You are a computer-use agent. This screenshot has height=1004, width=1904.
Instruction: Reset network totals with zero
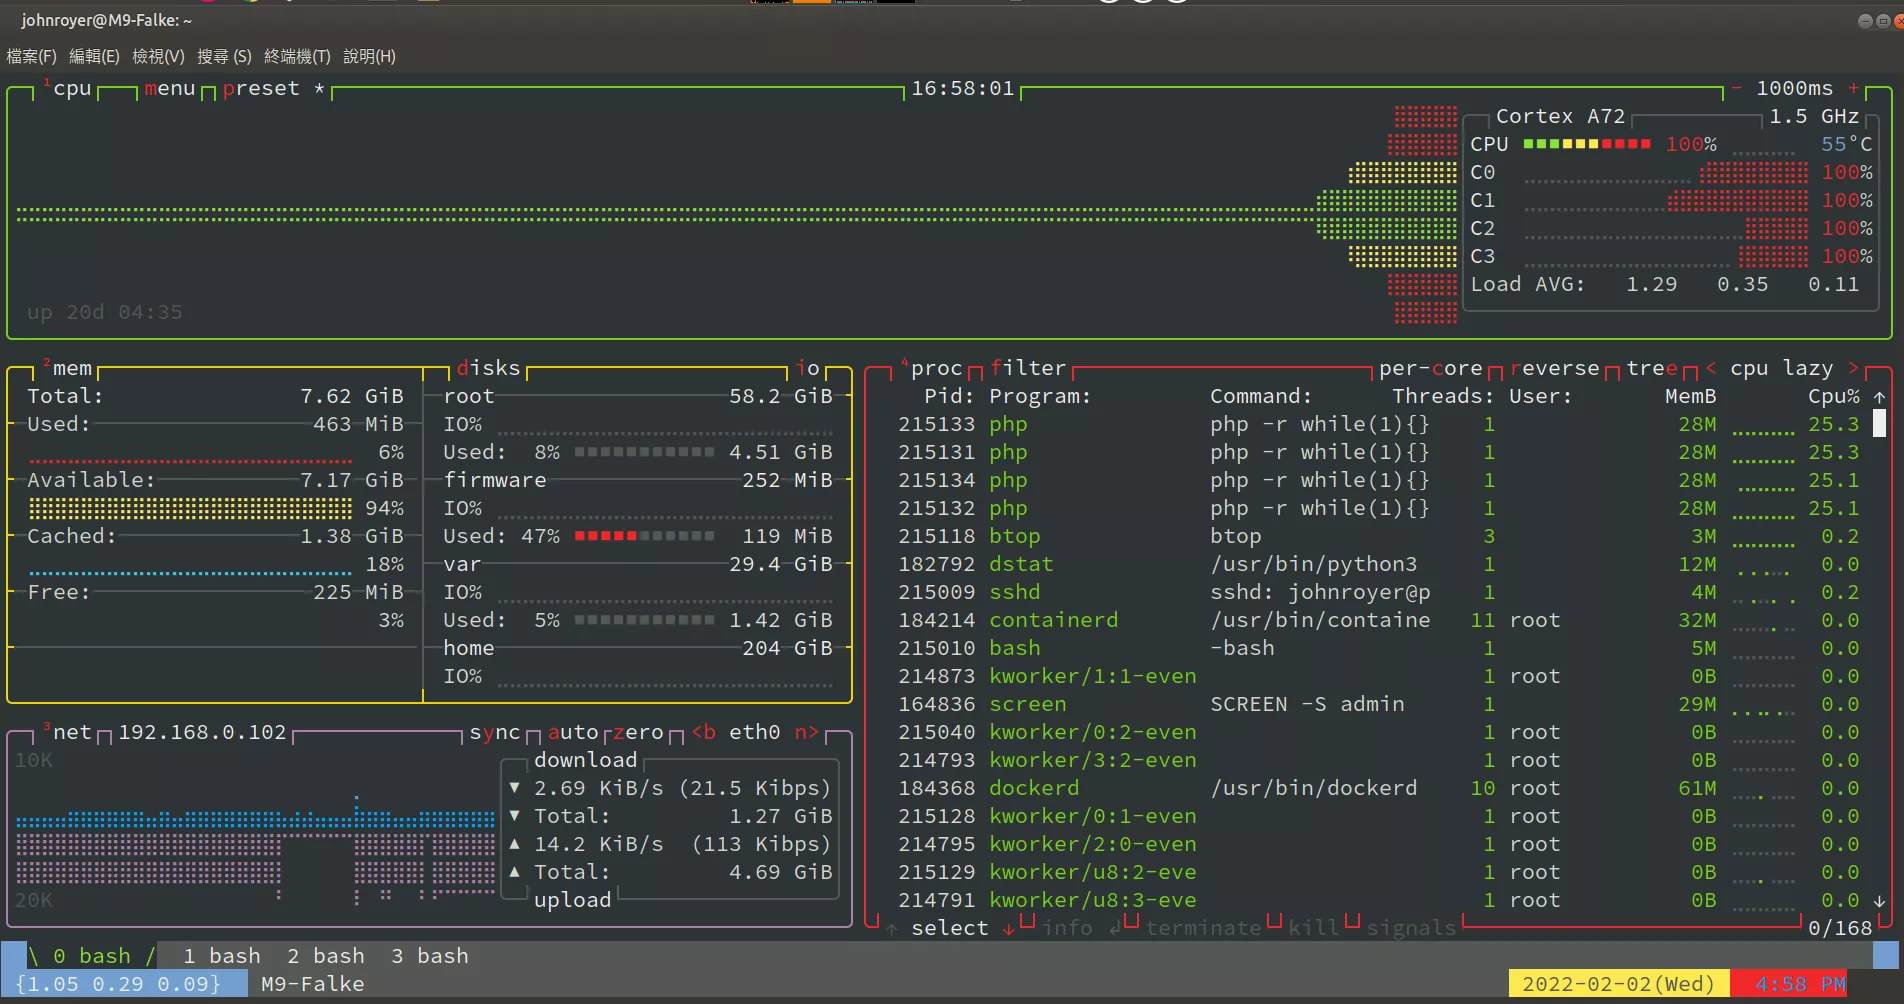[638, 732]
